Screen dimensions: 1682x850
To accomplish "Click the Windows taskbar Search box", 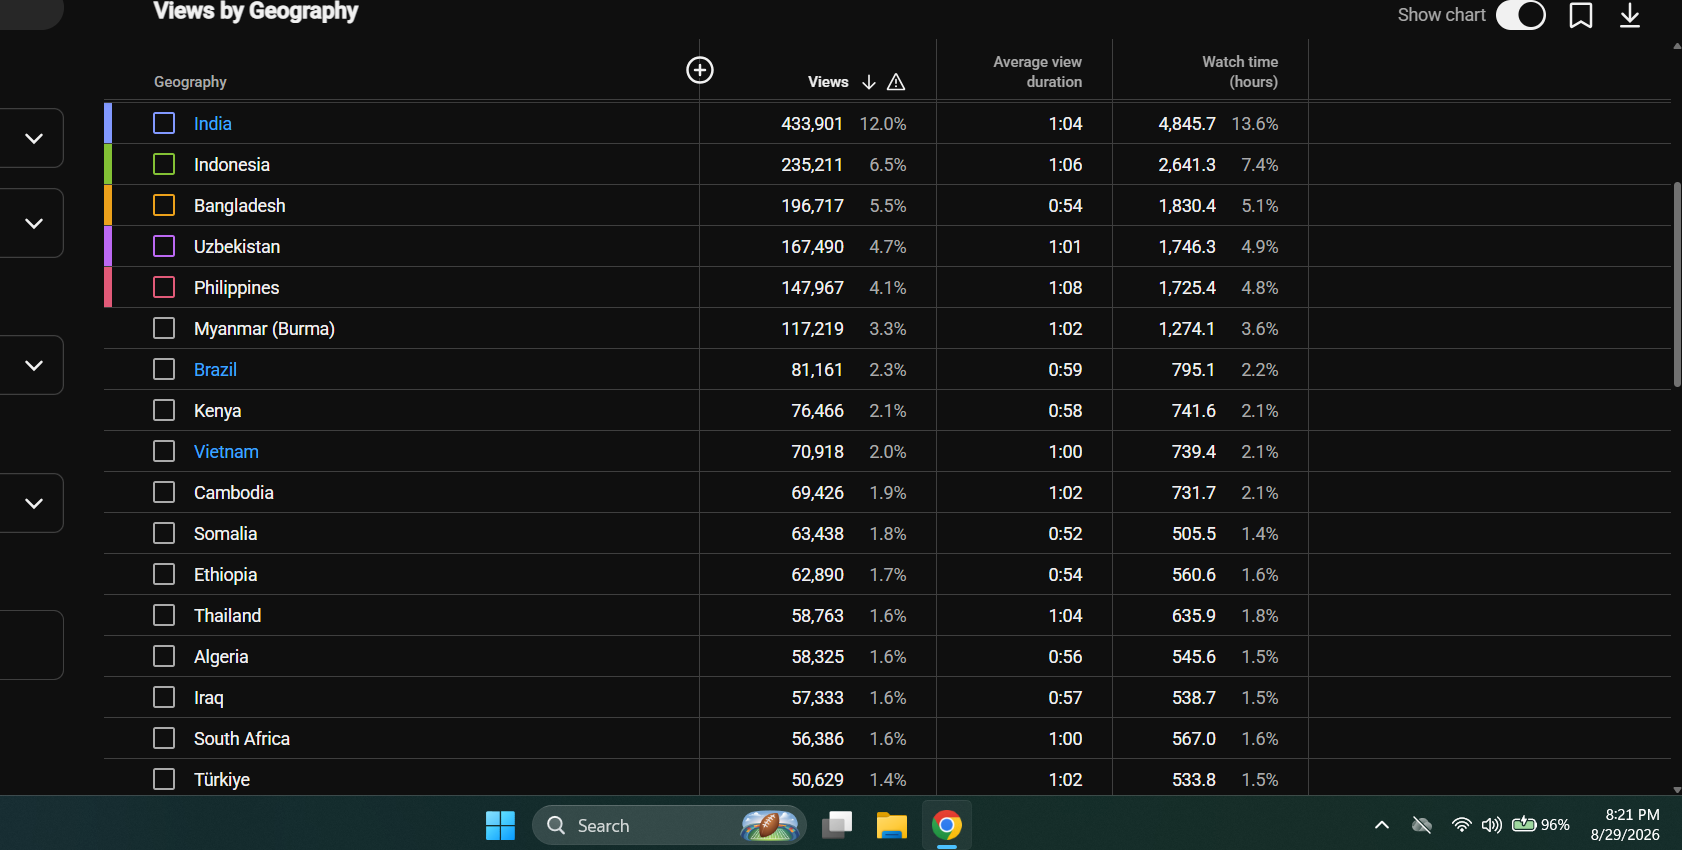I will click(669, 825).
